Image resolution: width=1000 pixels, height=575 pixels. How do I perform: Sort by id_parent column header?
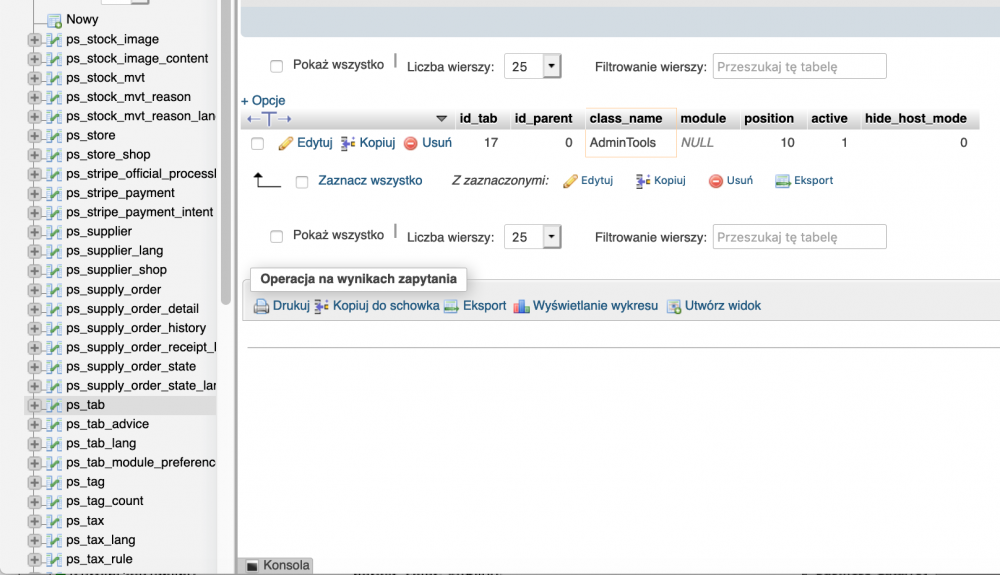[x=543, y=119]
